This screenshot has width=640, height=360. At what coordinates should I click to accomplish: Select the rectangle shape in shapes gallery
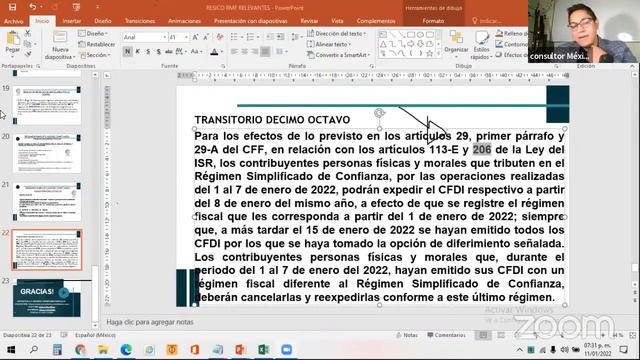(x=411, y=35)
